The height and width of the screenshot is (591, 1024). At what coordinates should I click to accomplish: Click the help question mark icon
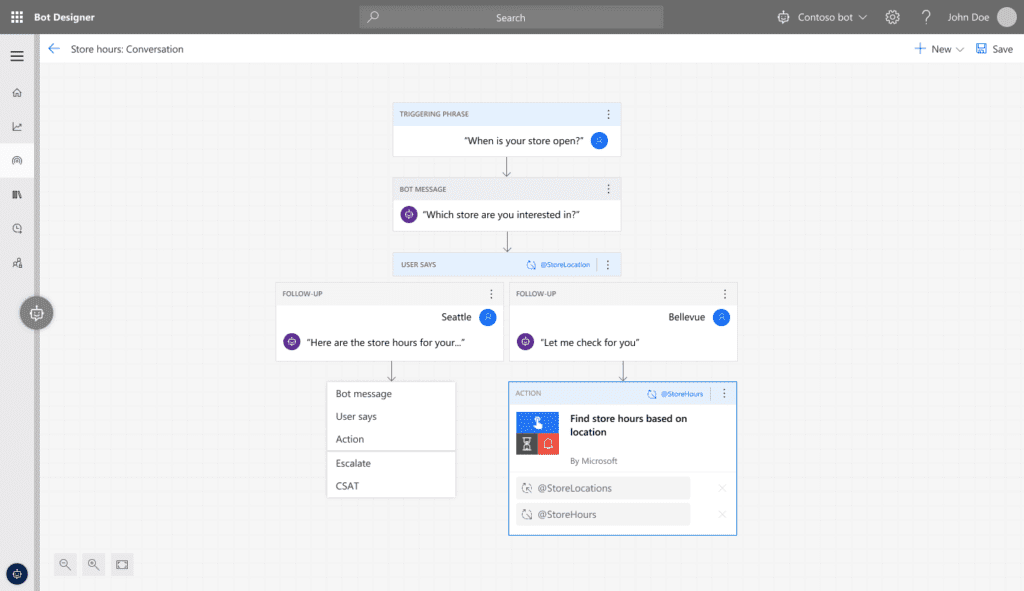pos(926,17)
